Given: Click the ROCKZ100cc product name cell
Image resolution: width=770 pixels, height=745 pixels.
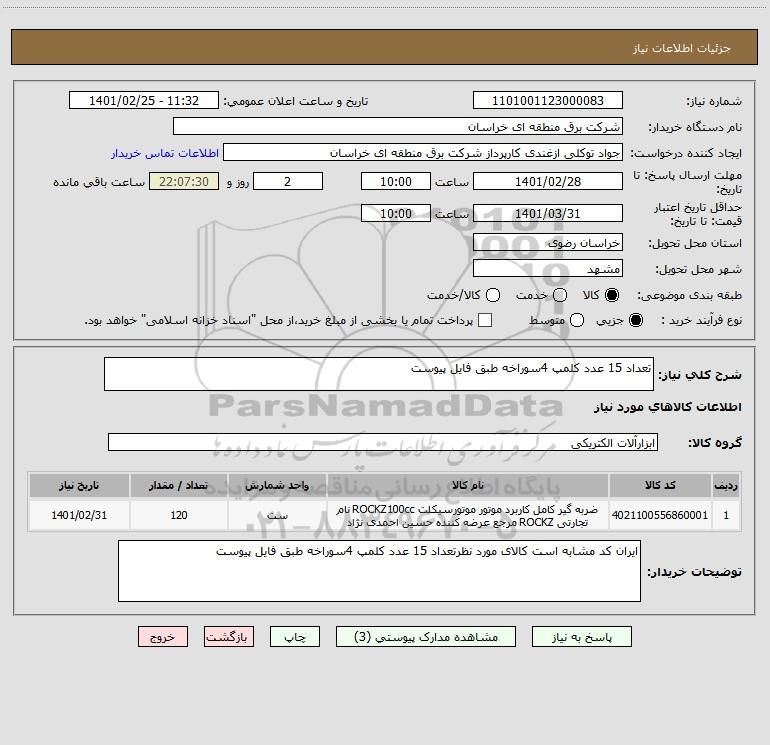Looking at the screenshot, I should click(x=468, y=515).
